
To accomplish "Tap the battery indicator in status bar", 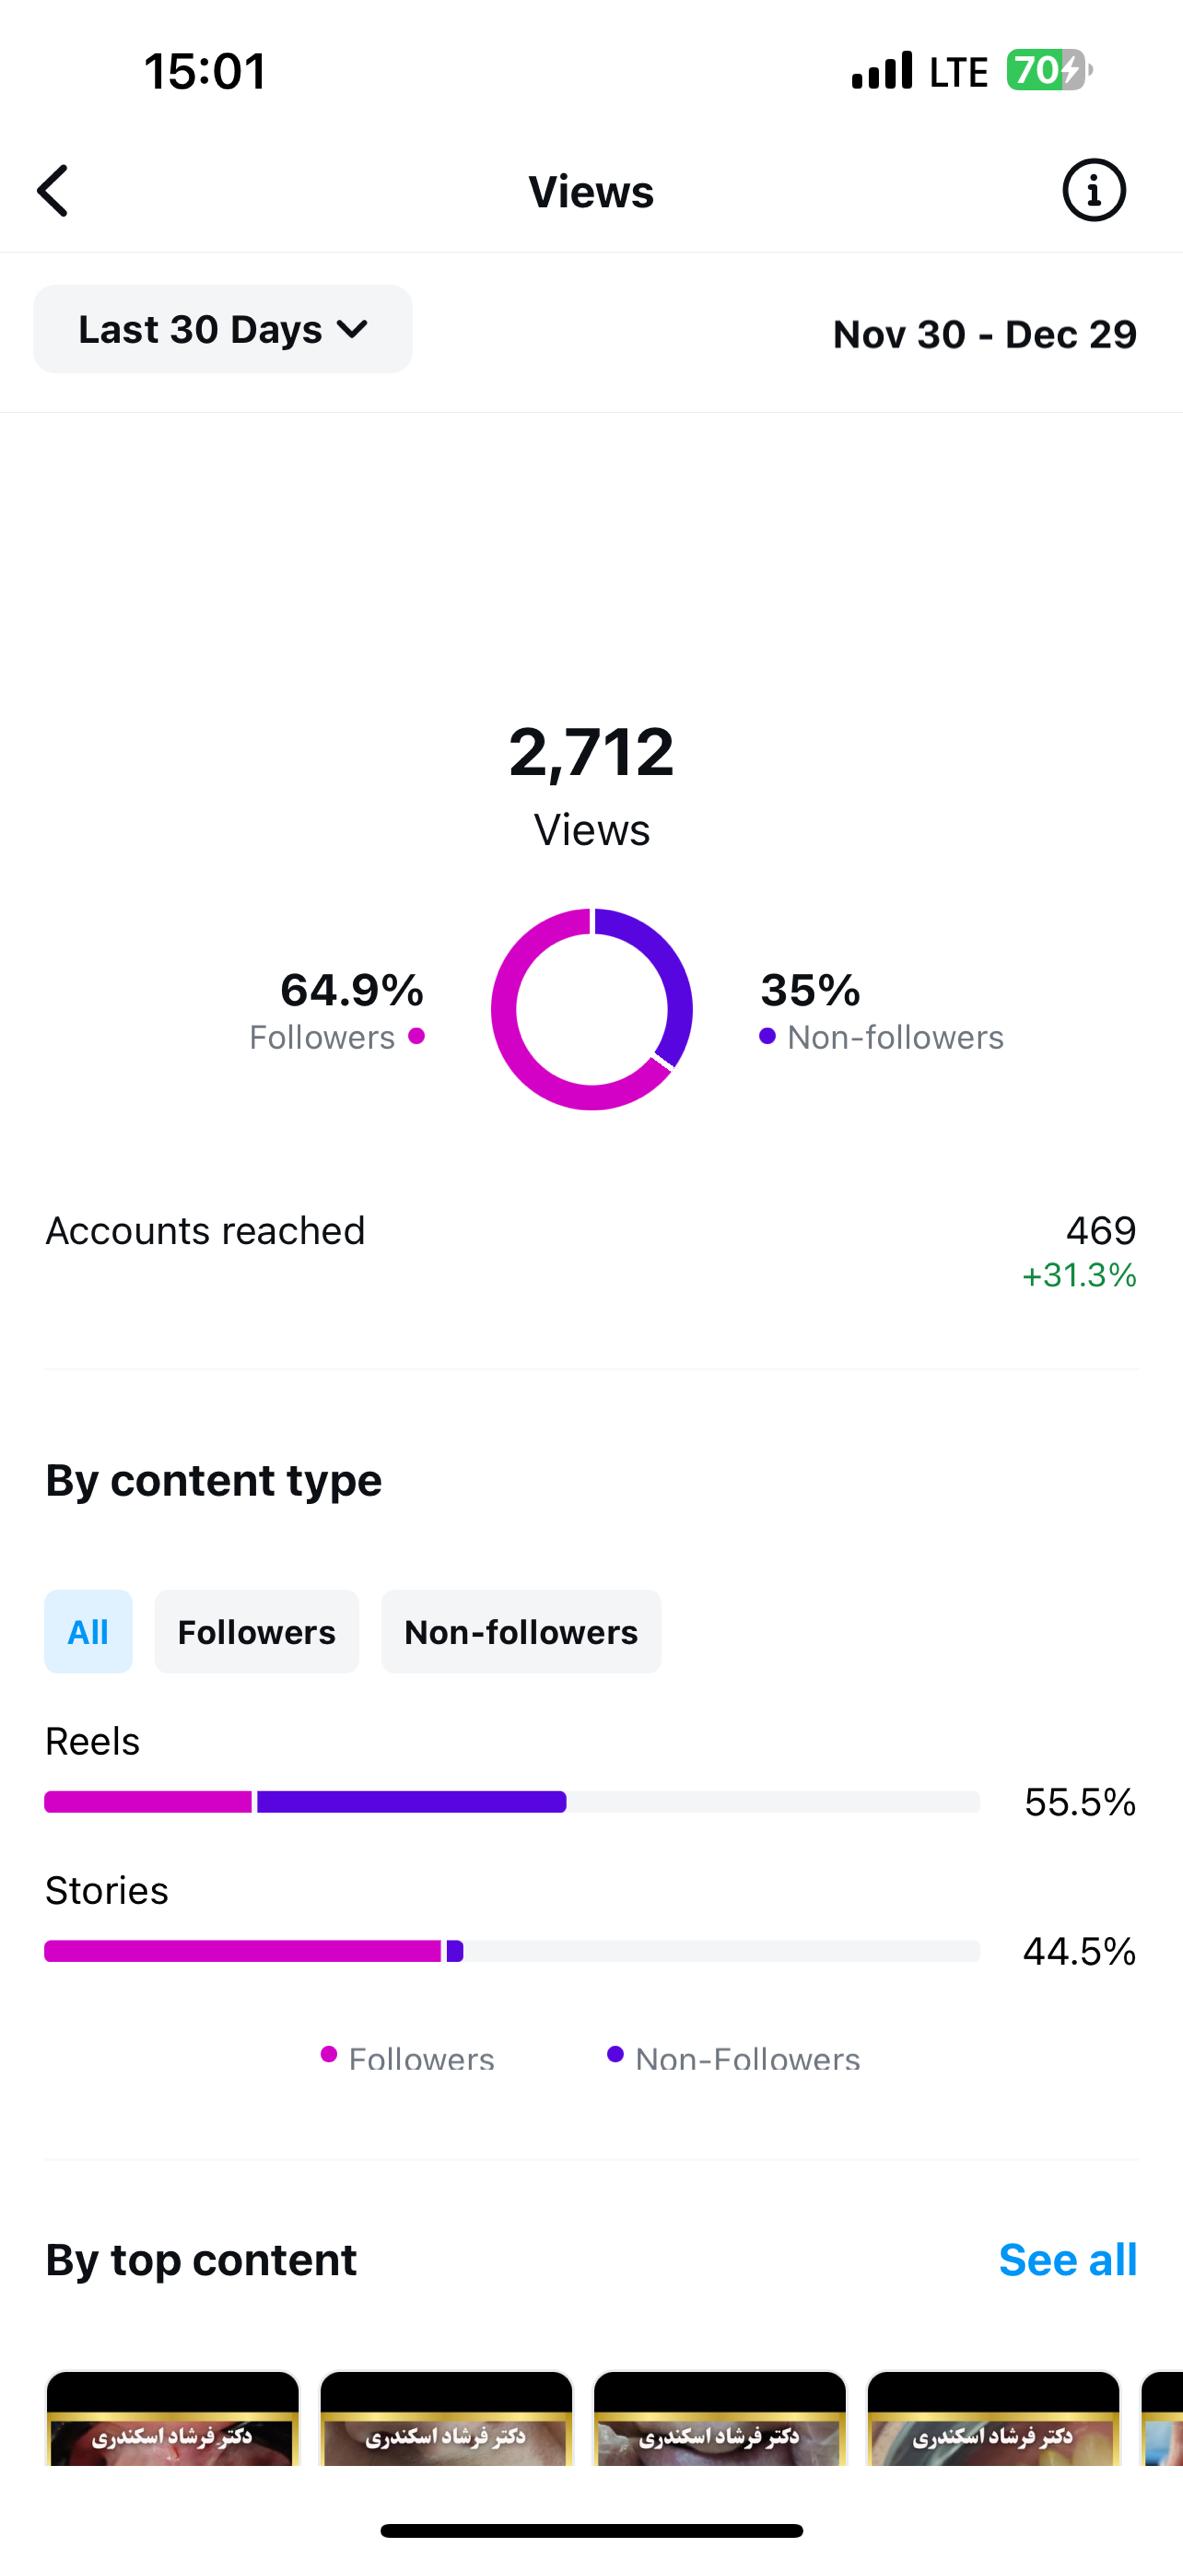I will [x=1048, y=70].
